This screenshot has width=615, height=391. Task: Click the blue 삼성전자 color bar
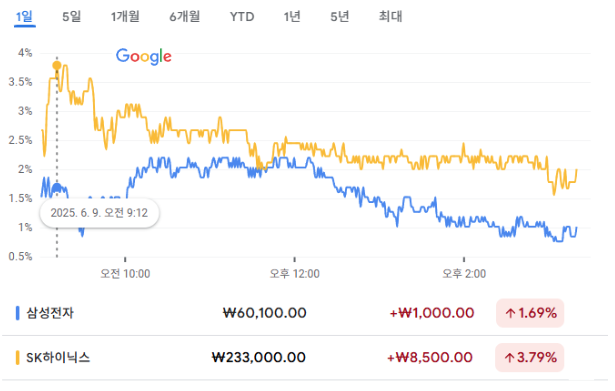click(17, 313)
